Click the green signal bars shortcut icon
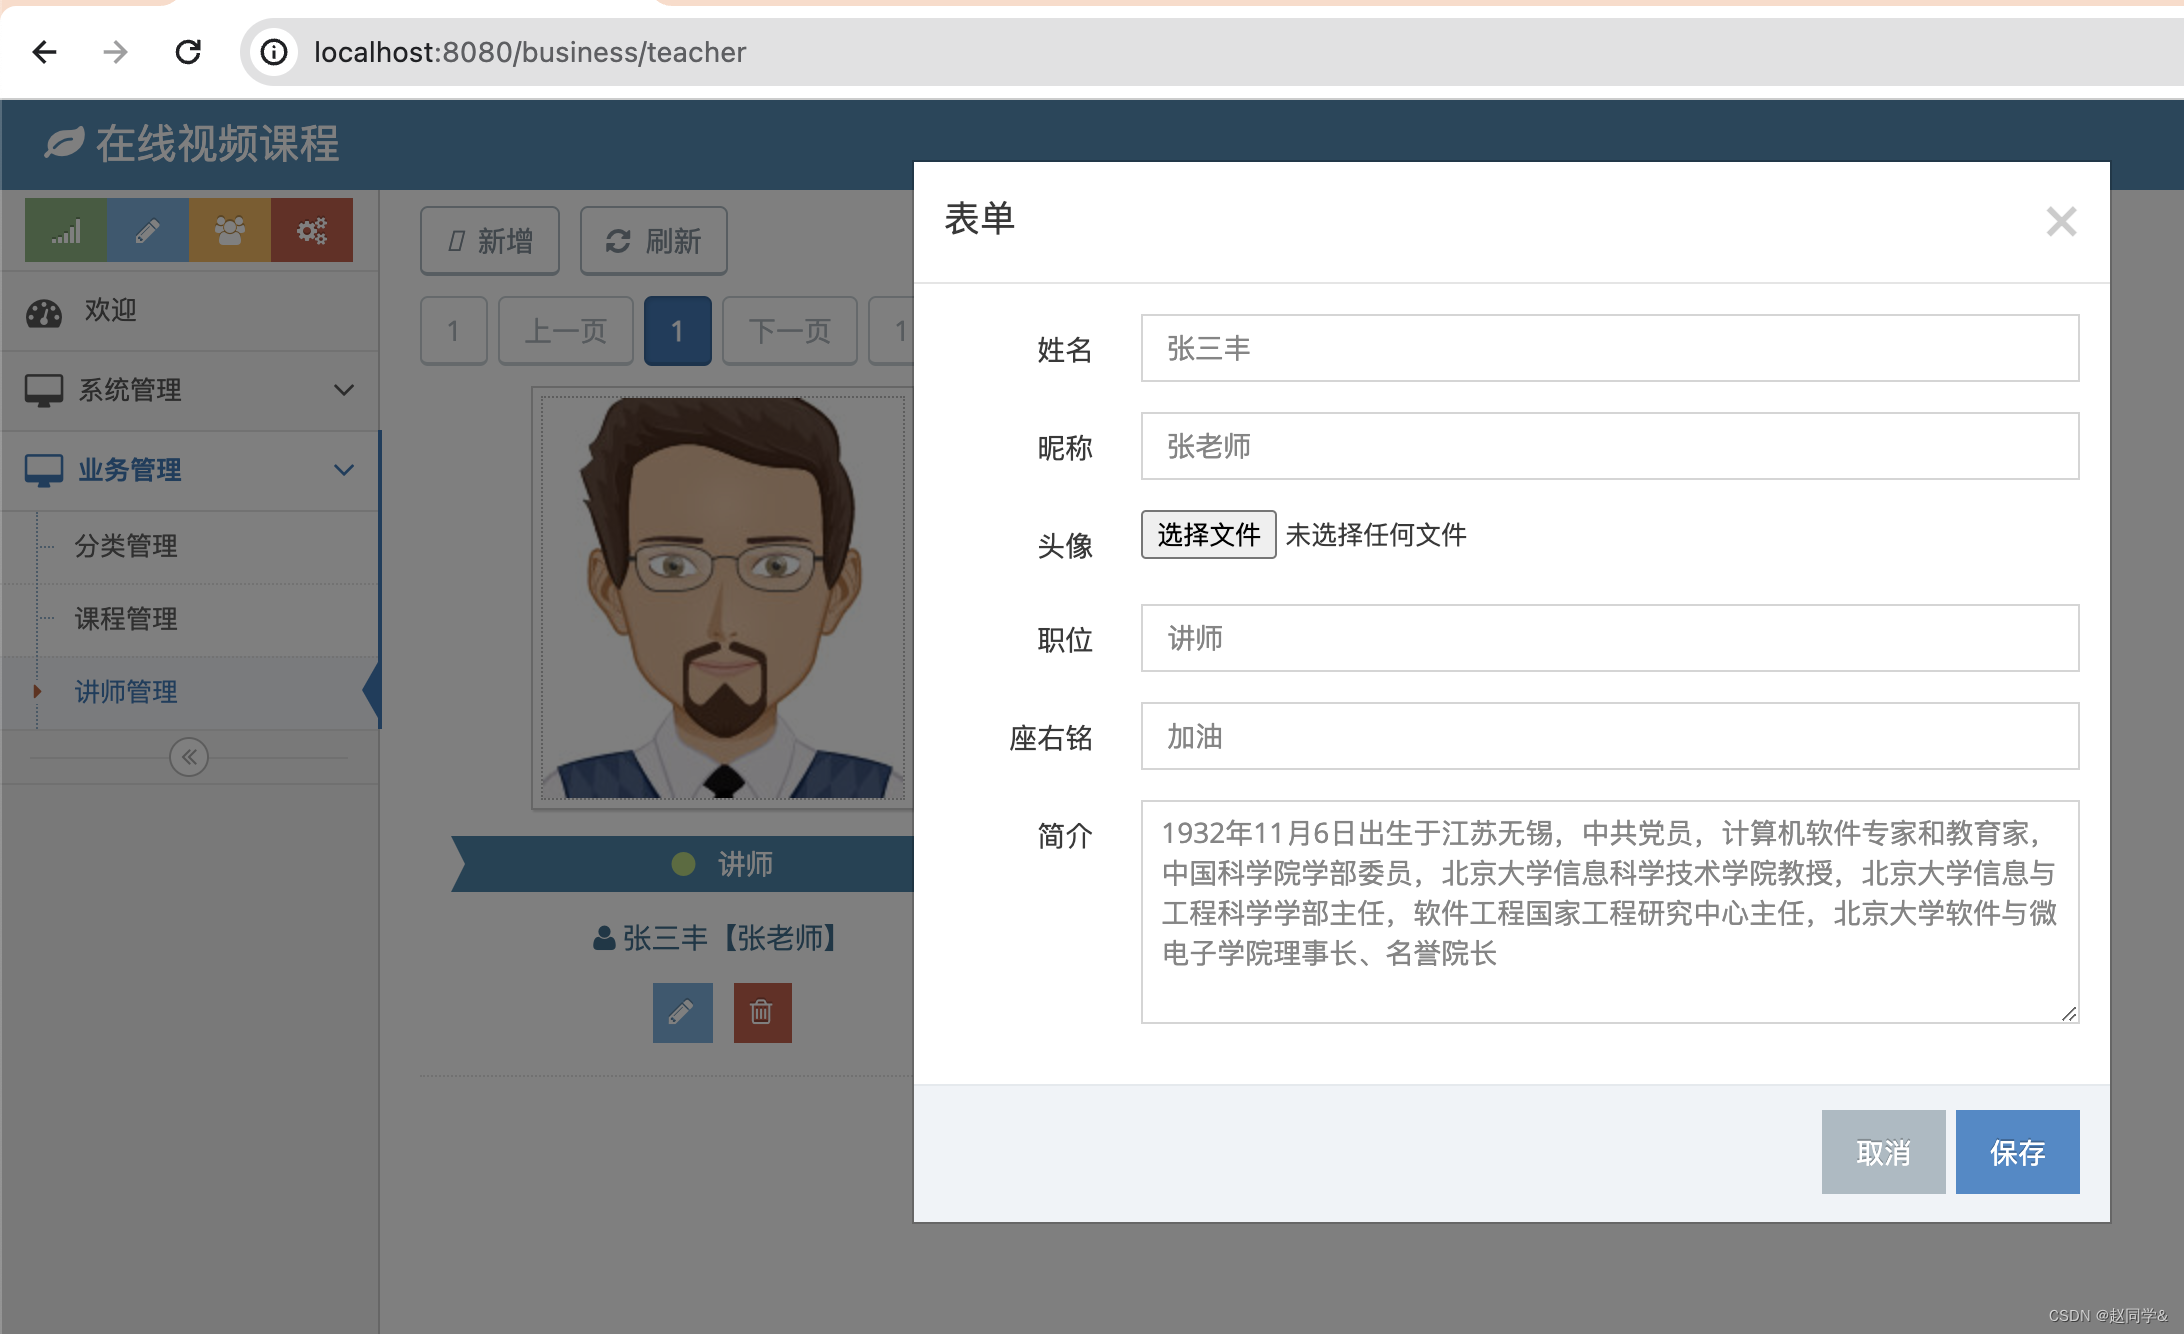Viewport: 2184px width, 1334px height. click(x=66, y=231)
